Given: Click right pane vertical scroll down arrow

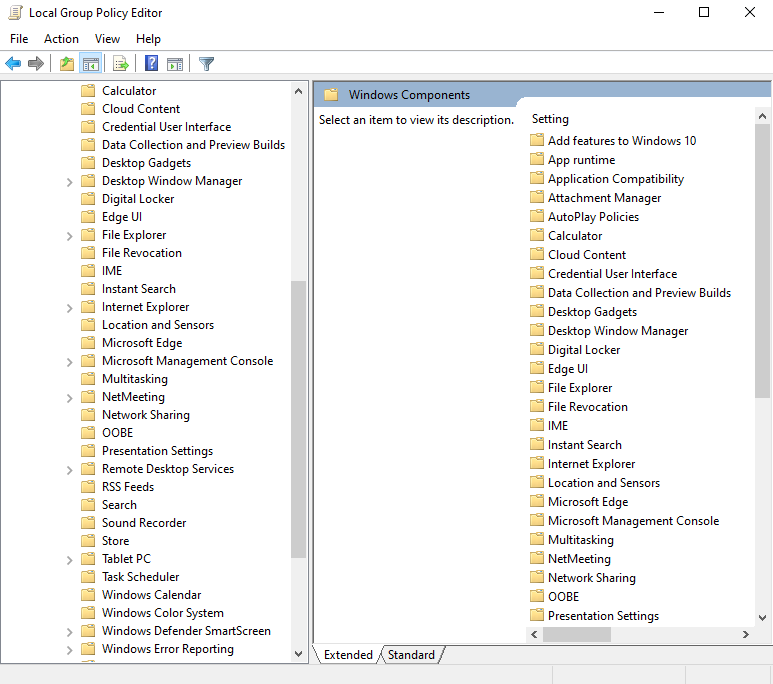Looking at the screenshot, I should coord(762,617).
